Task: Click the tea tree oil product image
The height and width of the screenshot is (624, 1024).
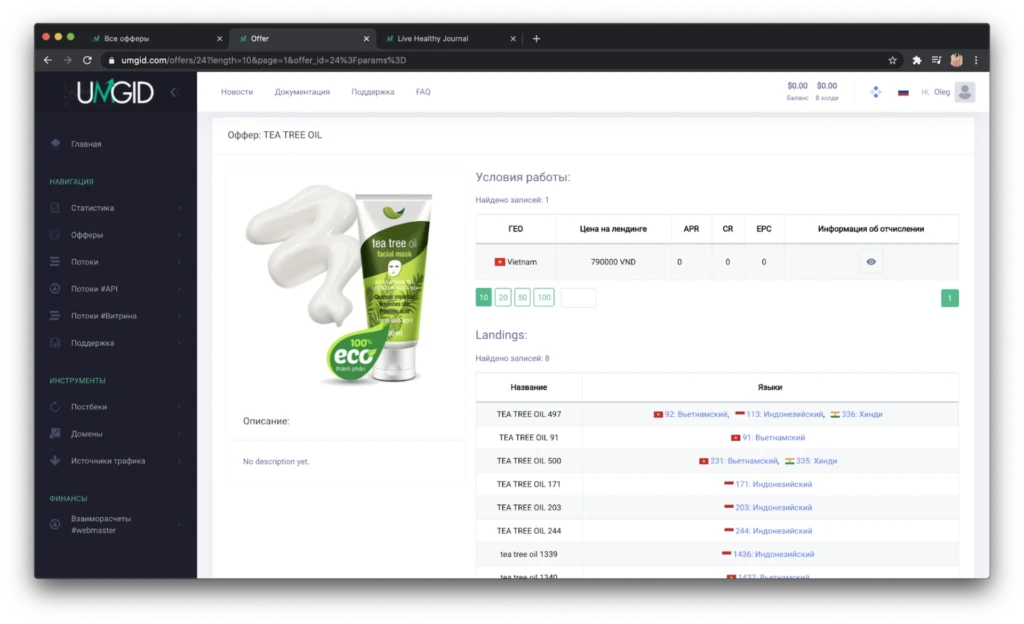Action: pyautogui.click(x=339, y=285)
